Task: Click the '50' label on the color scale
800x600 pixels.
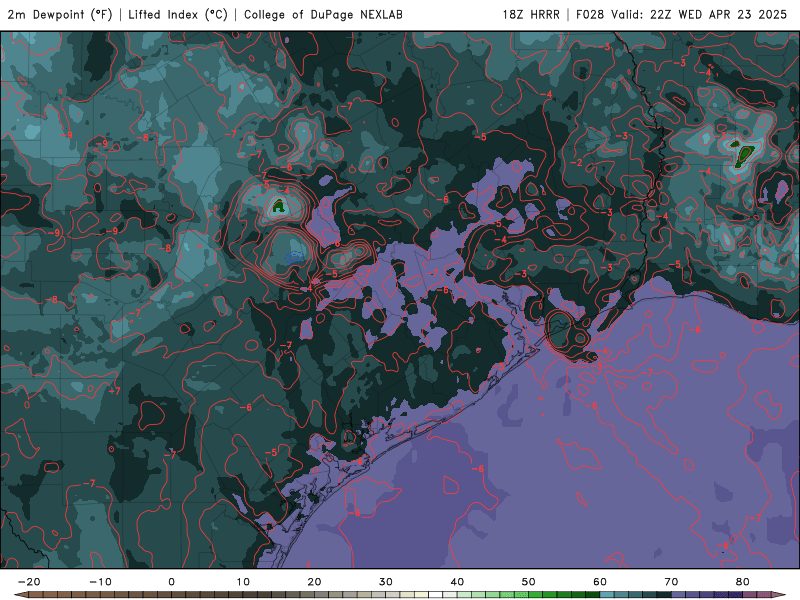Action: point(529,582)
